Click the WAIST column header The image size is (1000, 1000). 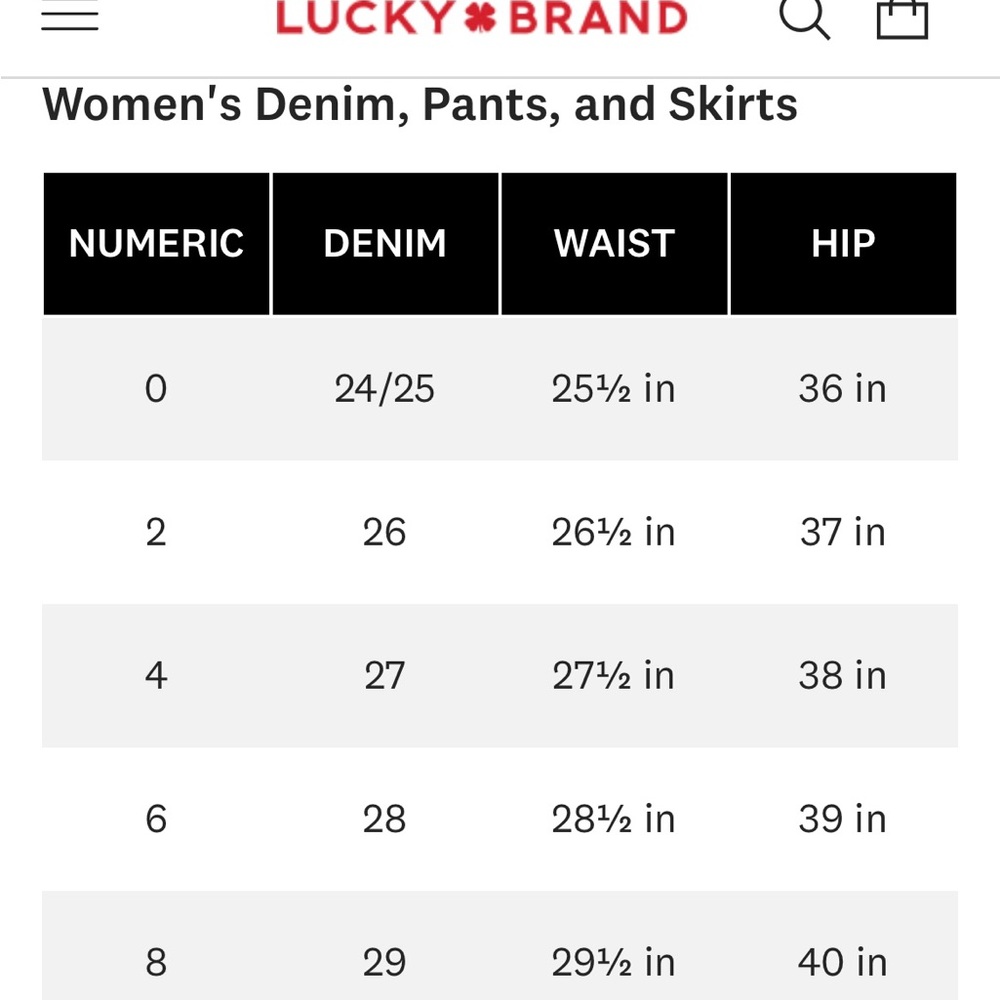point(614,244)
